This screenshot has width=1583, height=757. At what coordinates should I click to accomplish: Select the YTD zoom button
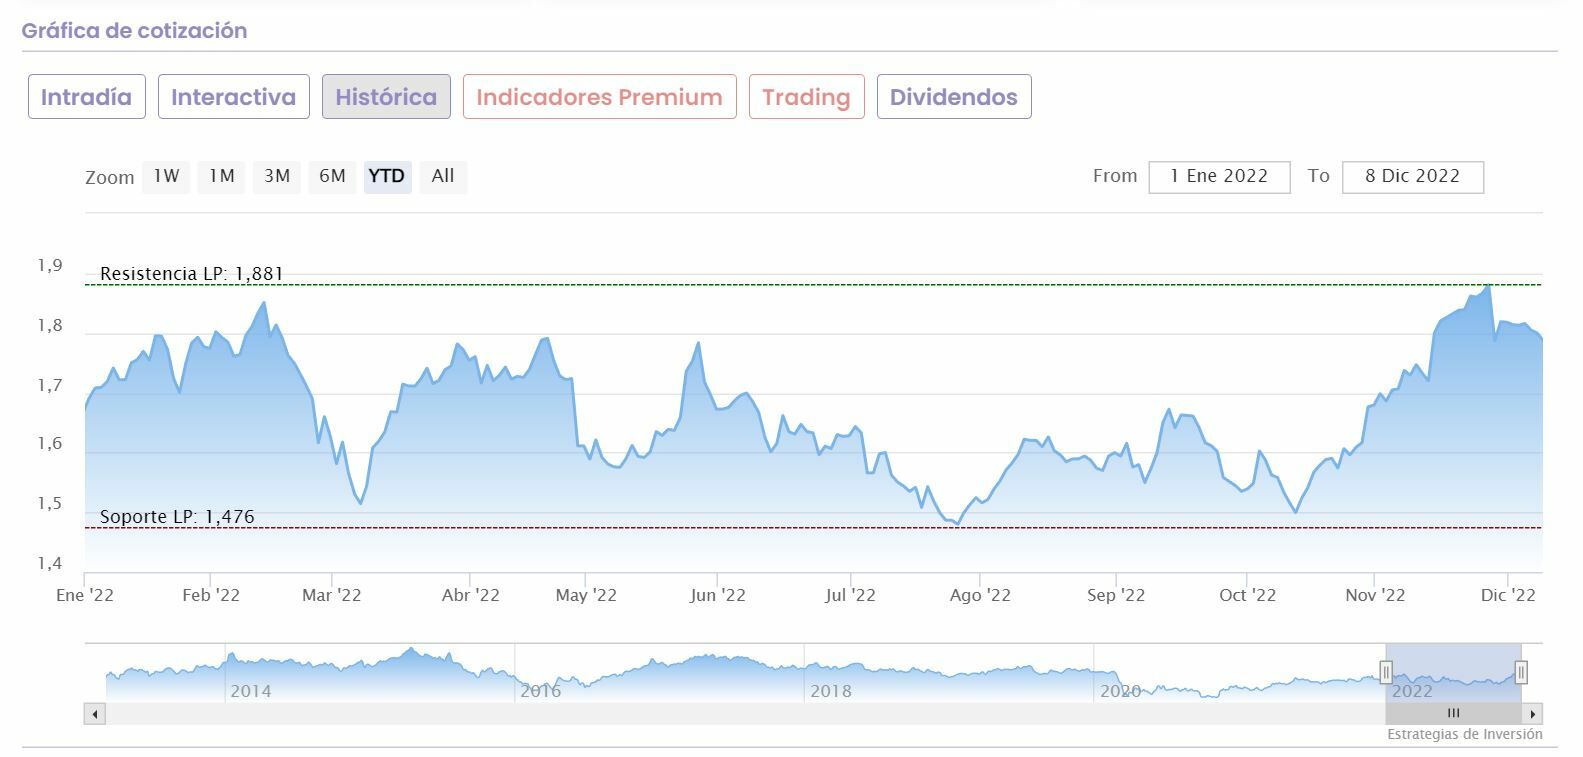tap(387, 176)
